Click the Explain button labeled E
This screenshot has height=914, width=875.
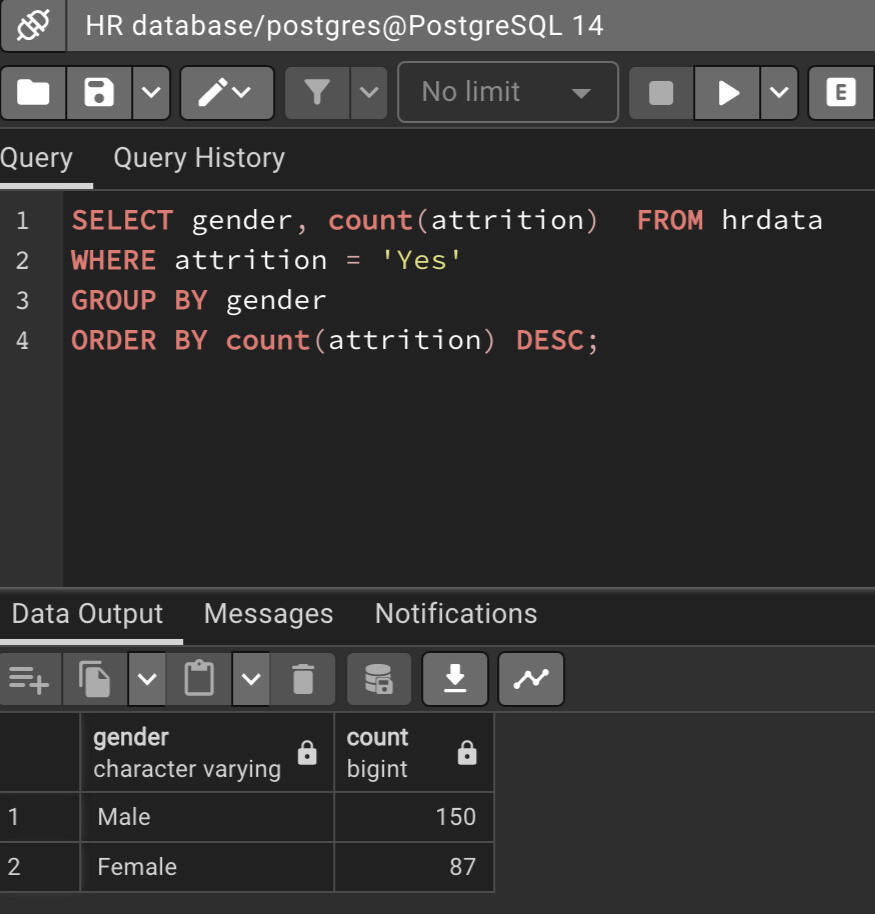point(841,93)
